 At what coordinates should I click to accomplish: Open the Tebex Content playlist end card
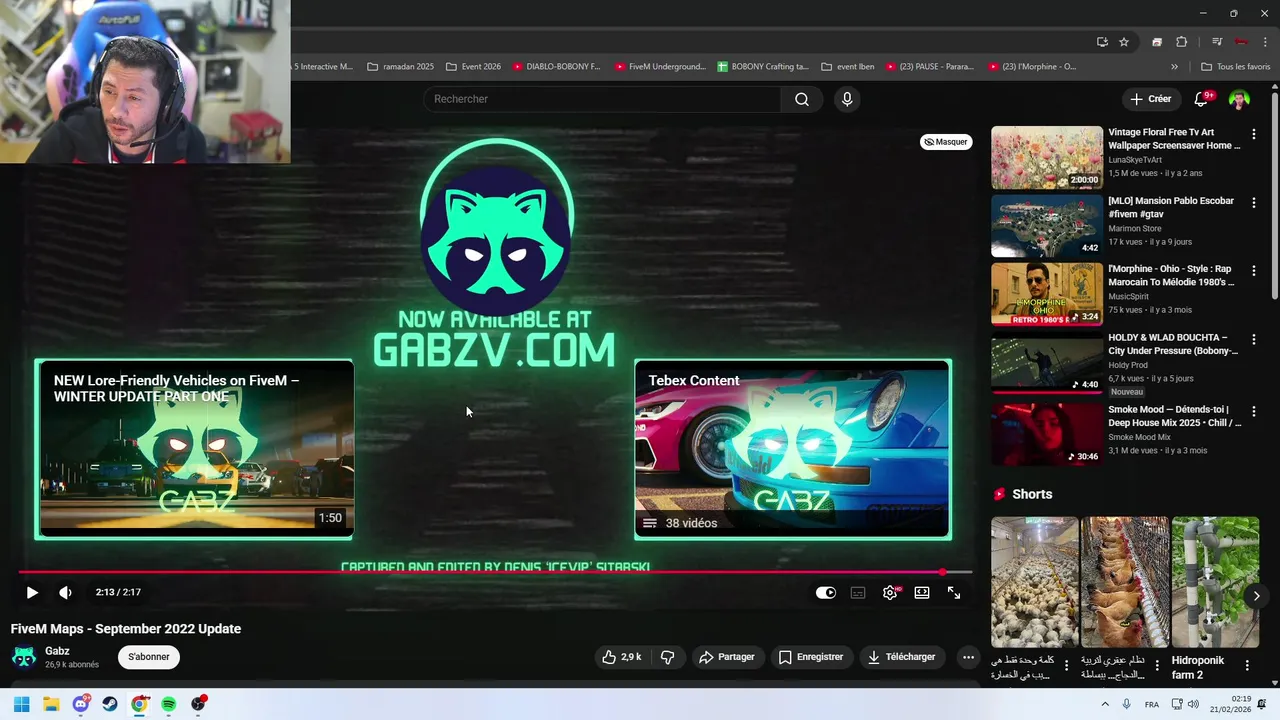tap(793, 450)
